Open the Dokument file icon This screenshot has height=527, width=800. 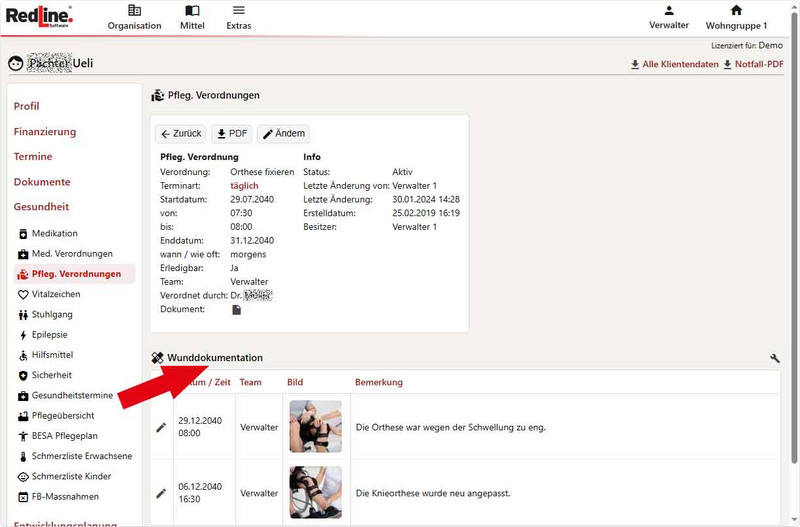coord(237,310)
